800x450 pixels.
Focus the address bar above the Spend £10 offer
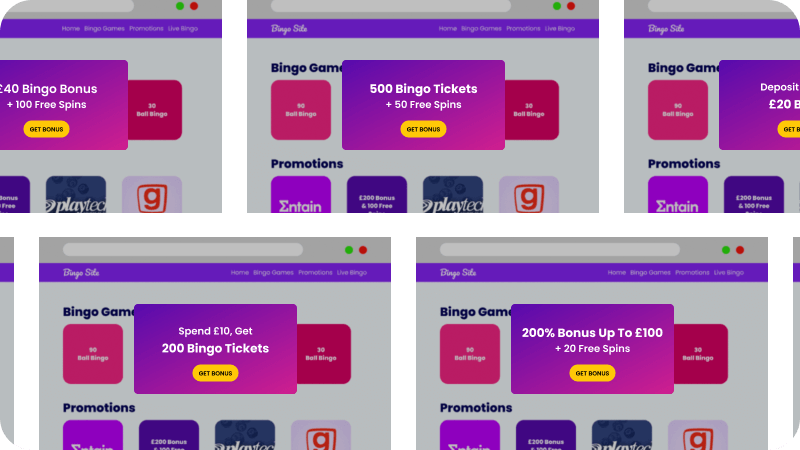[183, 249]
